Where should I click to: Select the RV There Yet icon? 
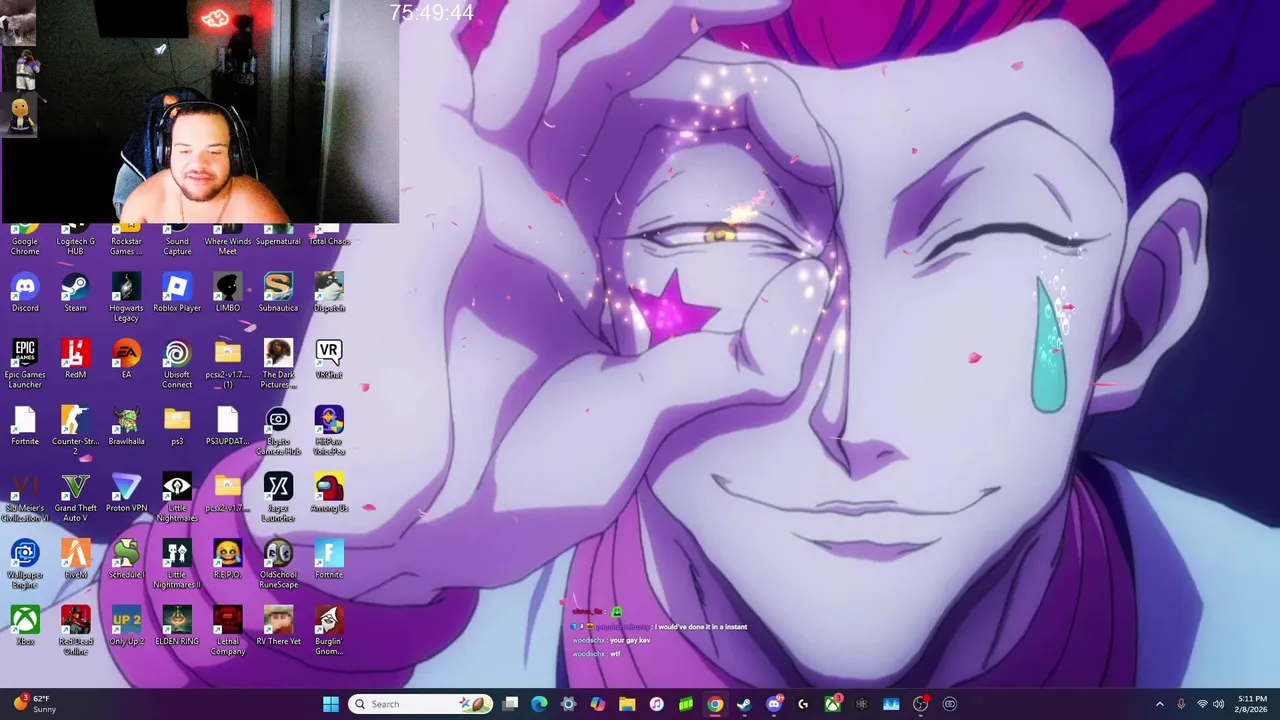tap(278, 626)
